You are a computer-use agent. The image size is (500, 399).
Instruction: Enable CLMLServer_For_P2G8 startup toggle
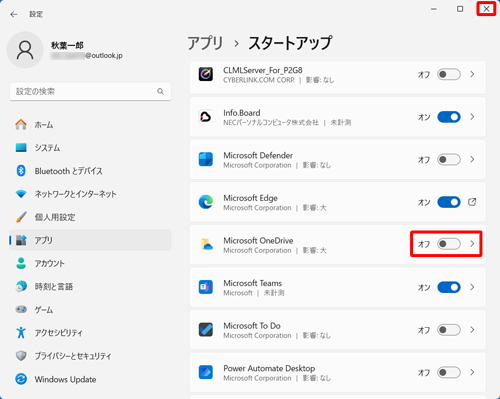[449, 74]
